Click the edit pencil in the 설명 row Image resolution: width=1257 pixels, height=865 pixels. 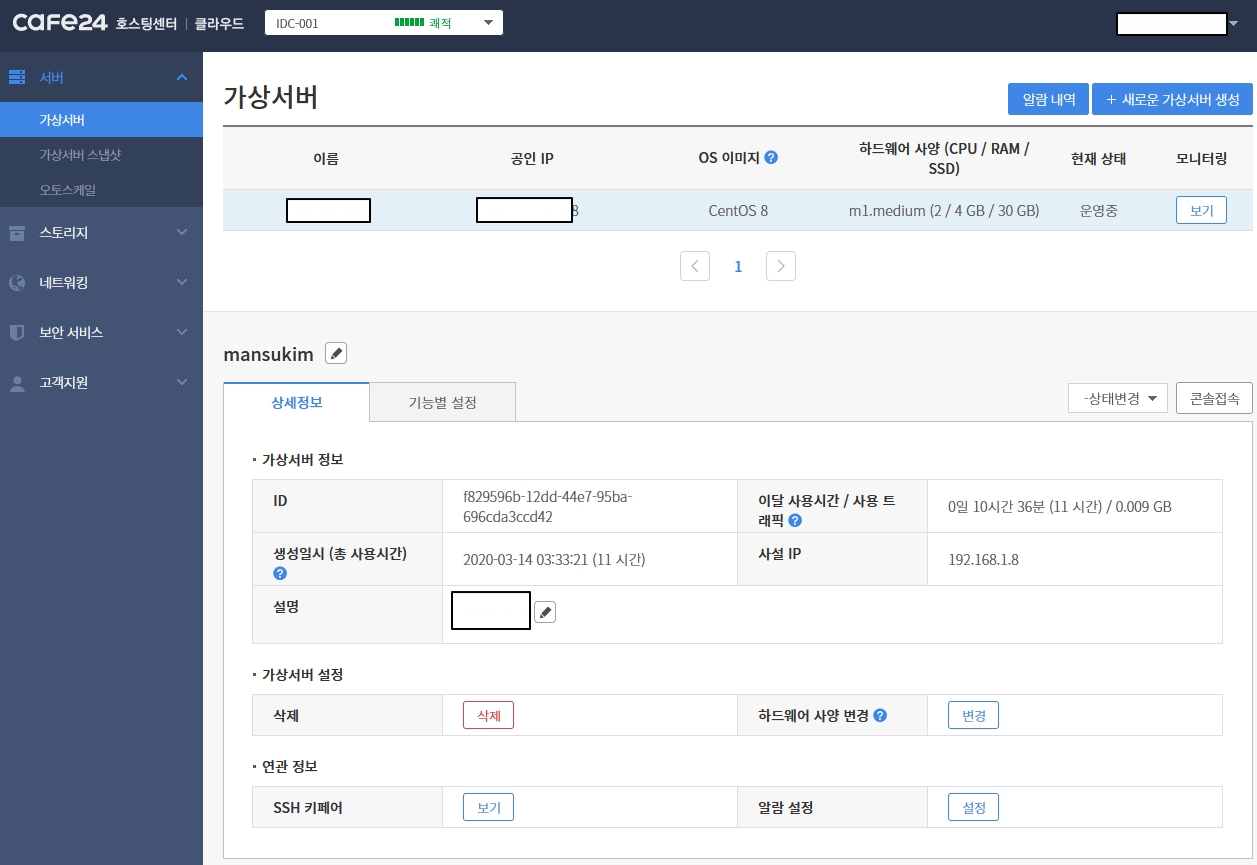tap(544, 612)
